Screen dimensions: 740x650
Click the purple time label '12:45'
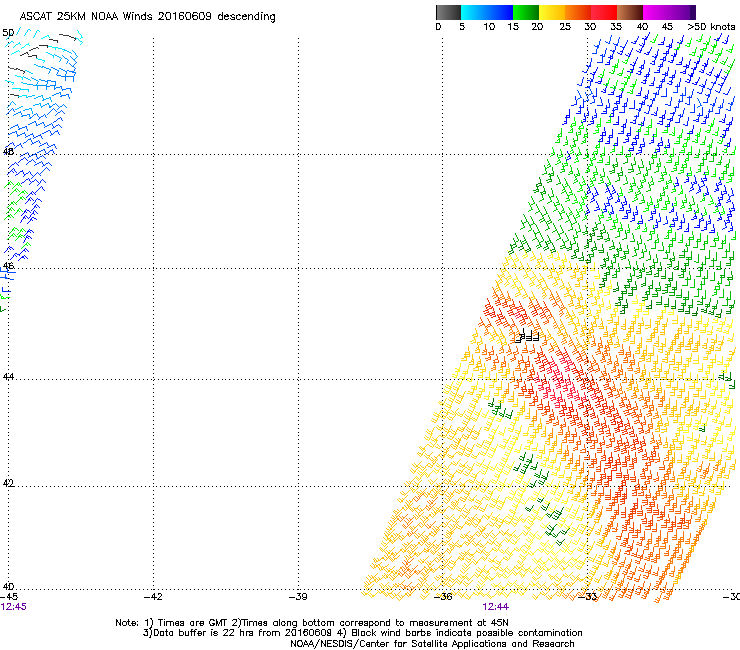point(14,607)
